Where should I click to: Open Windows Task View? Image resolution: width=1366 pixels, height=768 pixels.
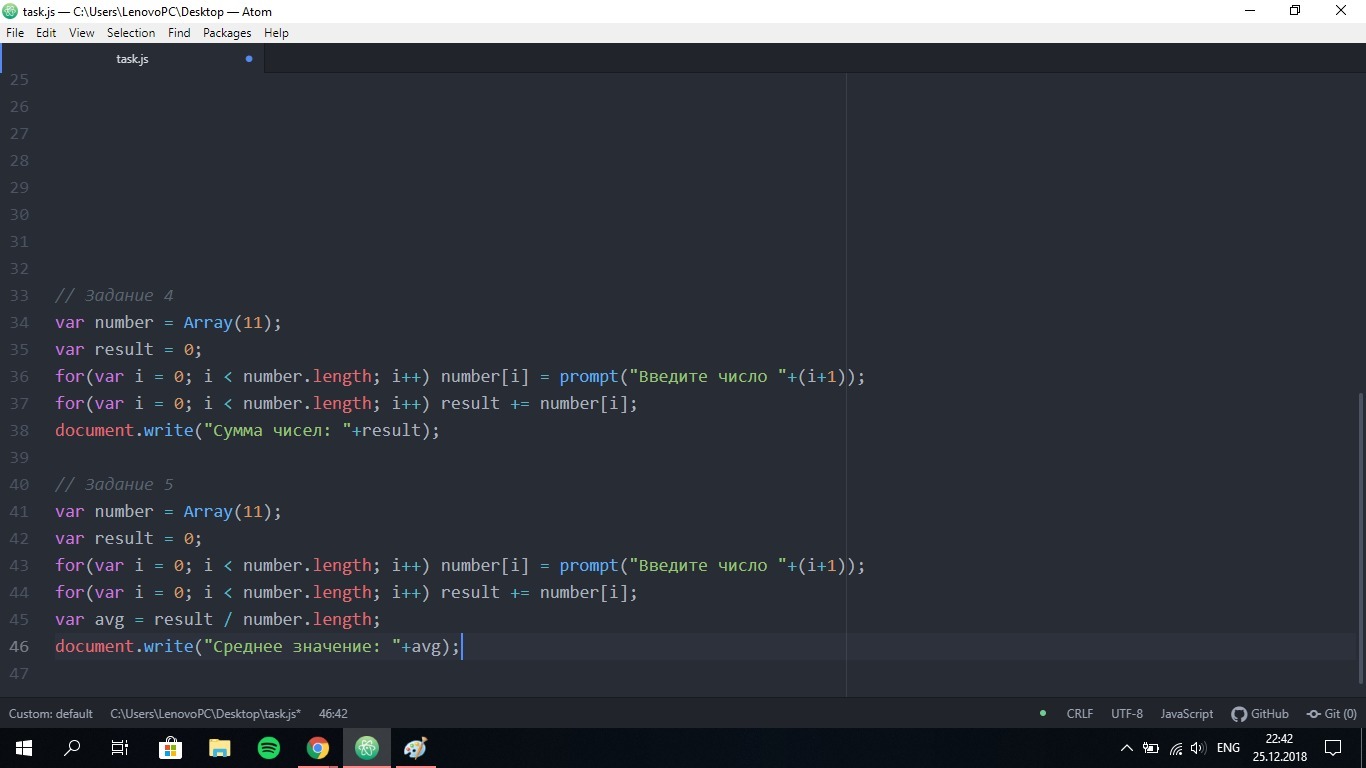pos(120,748)
